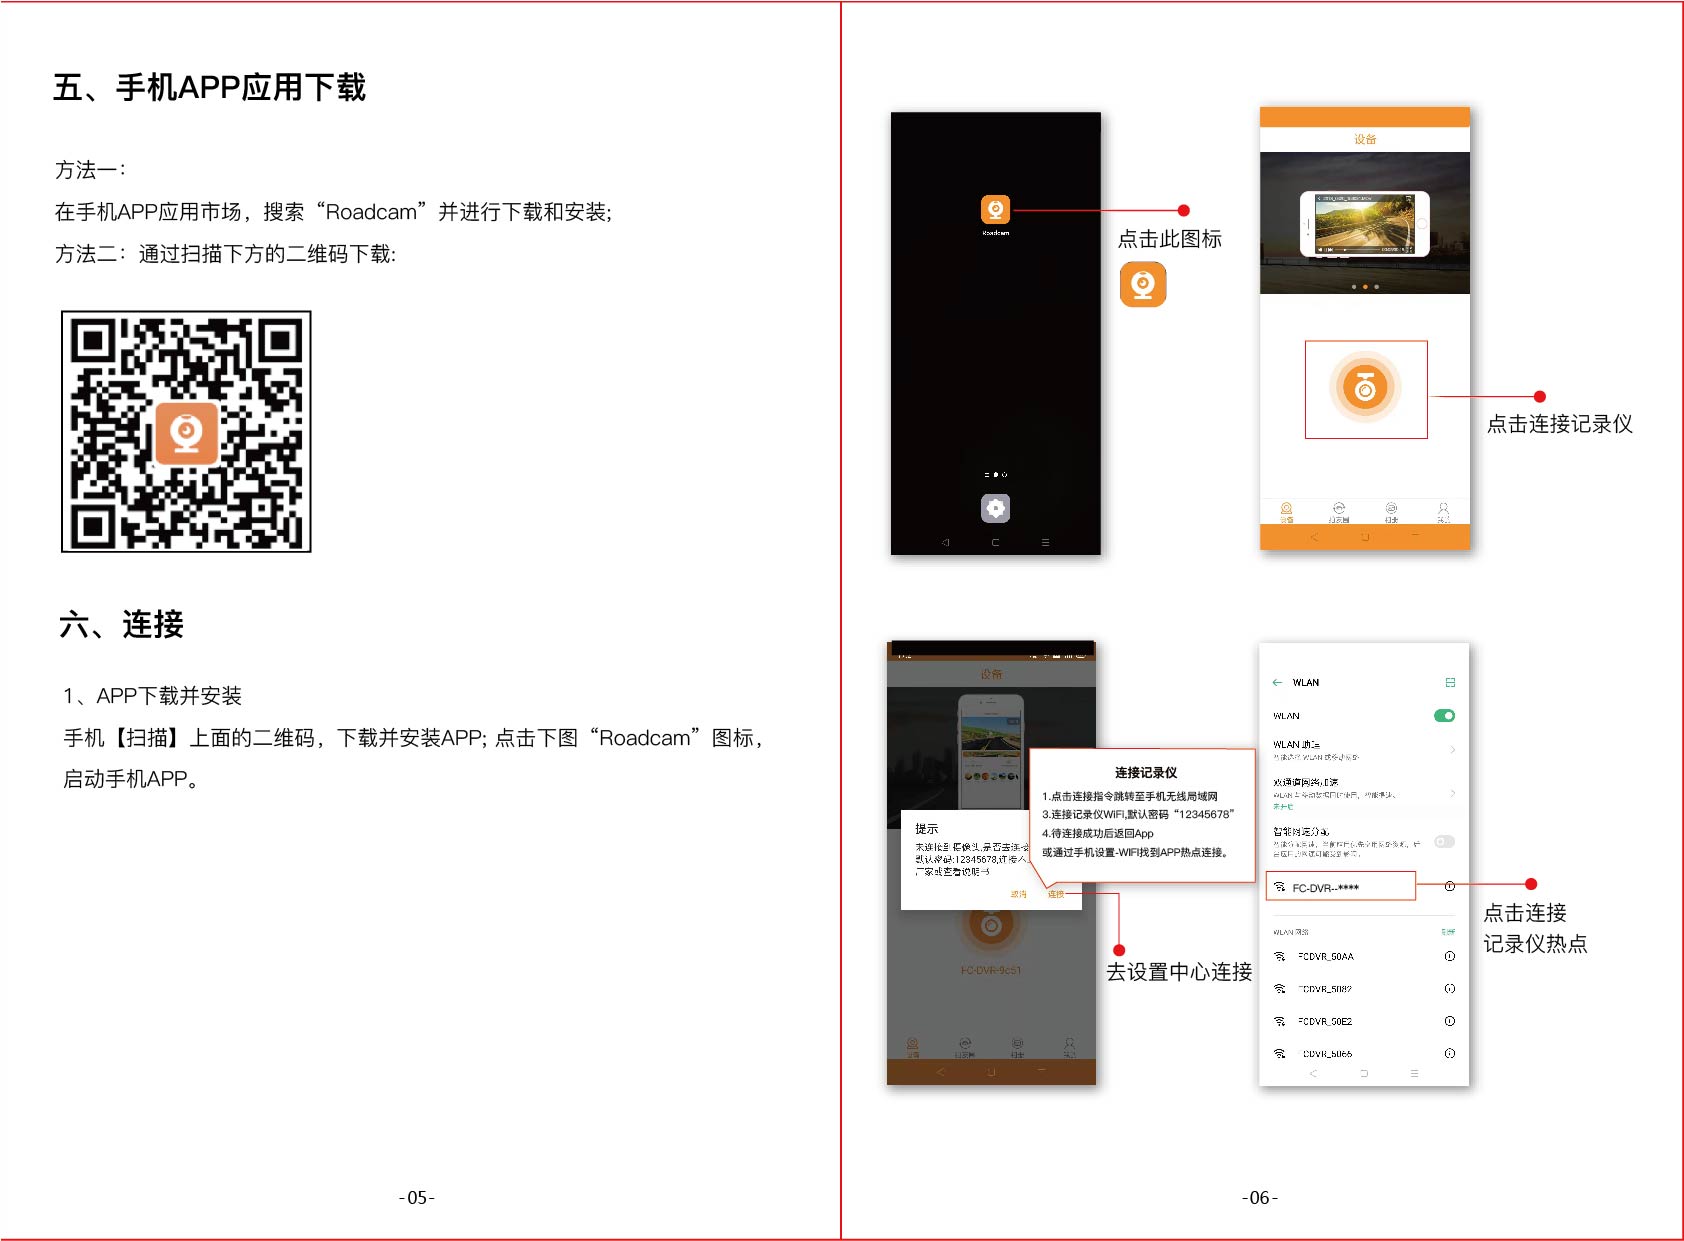
Task: Click the large Roadcam icon below '点击此图标'
Action: pyautogui.click(x=1143, y=284)
